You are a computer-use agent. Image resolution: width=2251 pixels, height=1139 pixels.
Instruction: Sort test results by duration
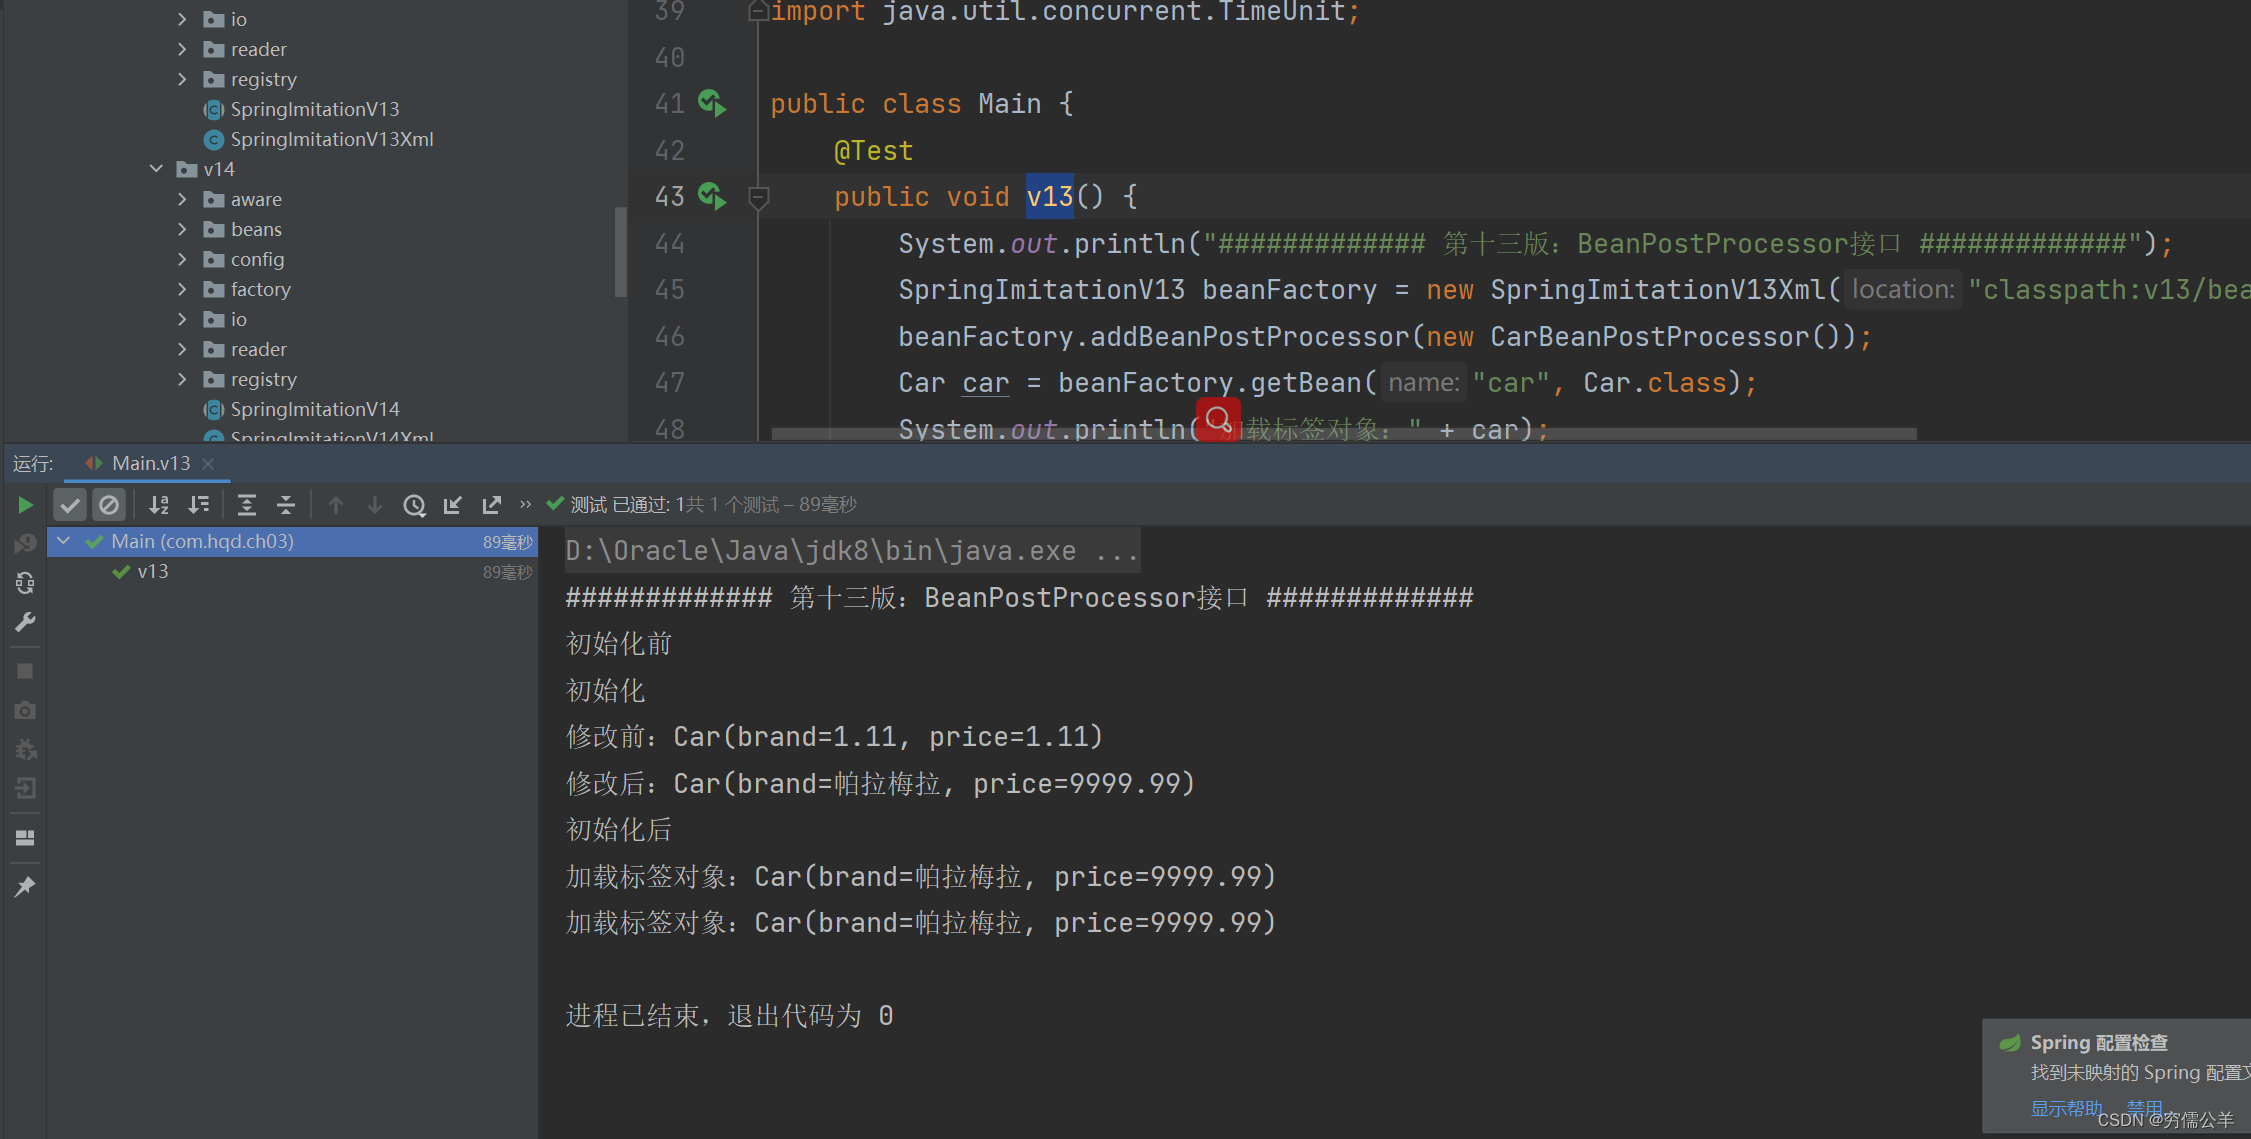[199, 505]
